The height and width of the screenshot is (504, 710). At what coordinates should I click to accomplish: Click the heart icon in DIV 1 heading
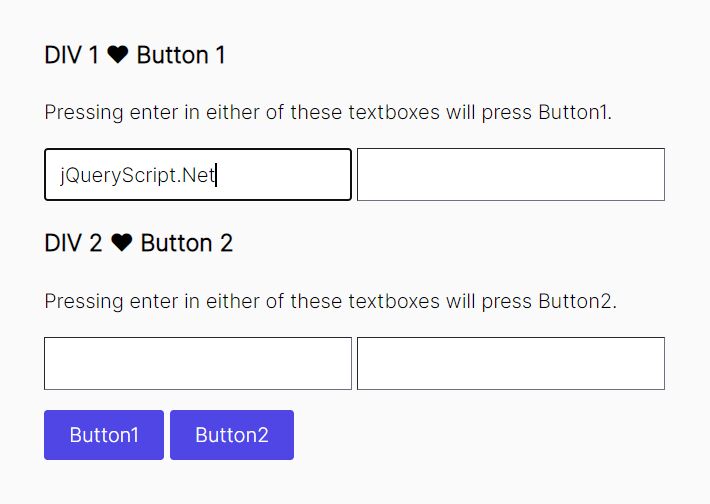point(118,56)
